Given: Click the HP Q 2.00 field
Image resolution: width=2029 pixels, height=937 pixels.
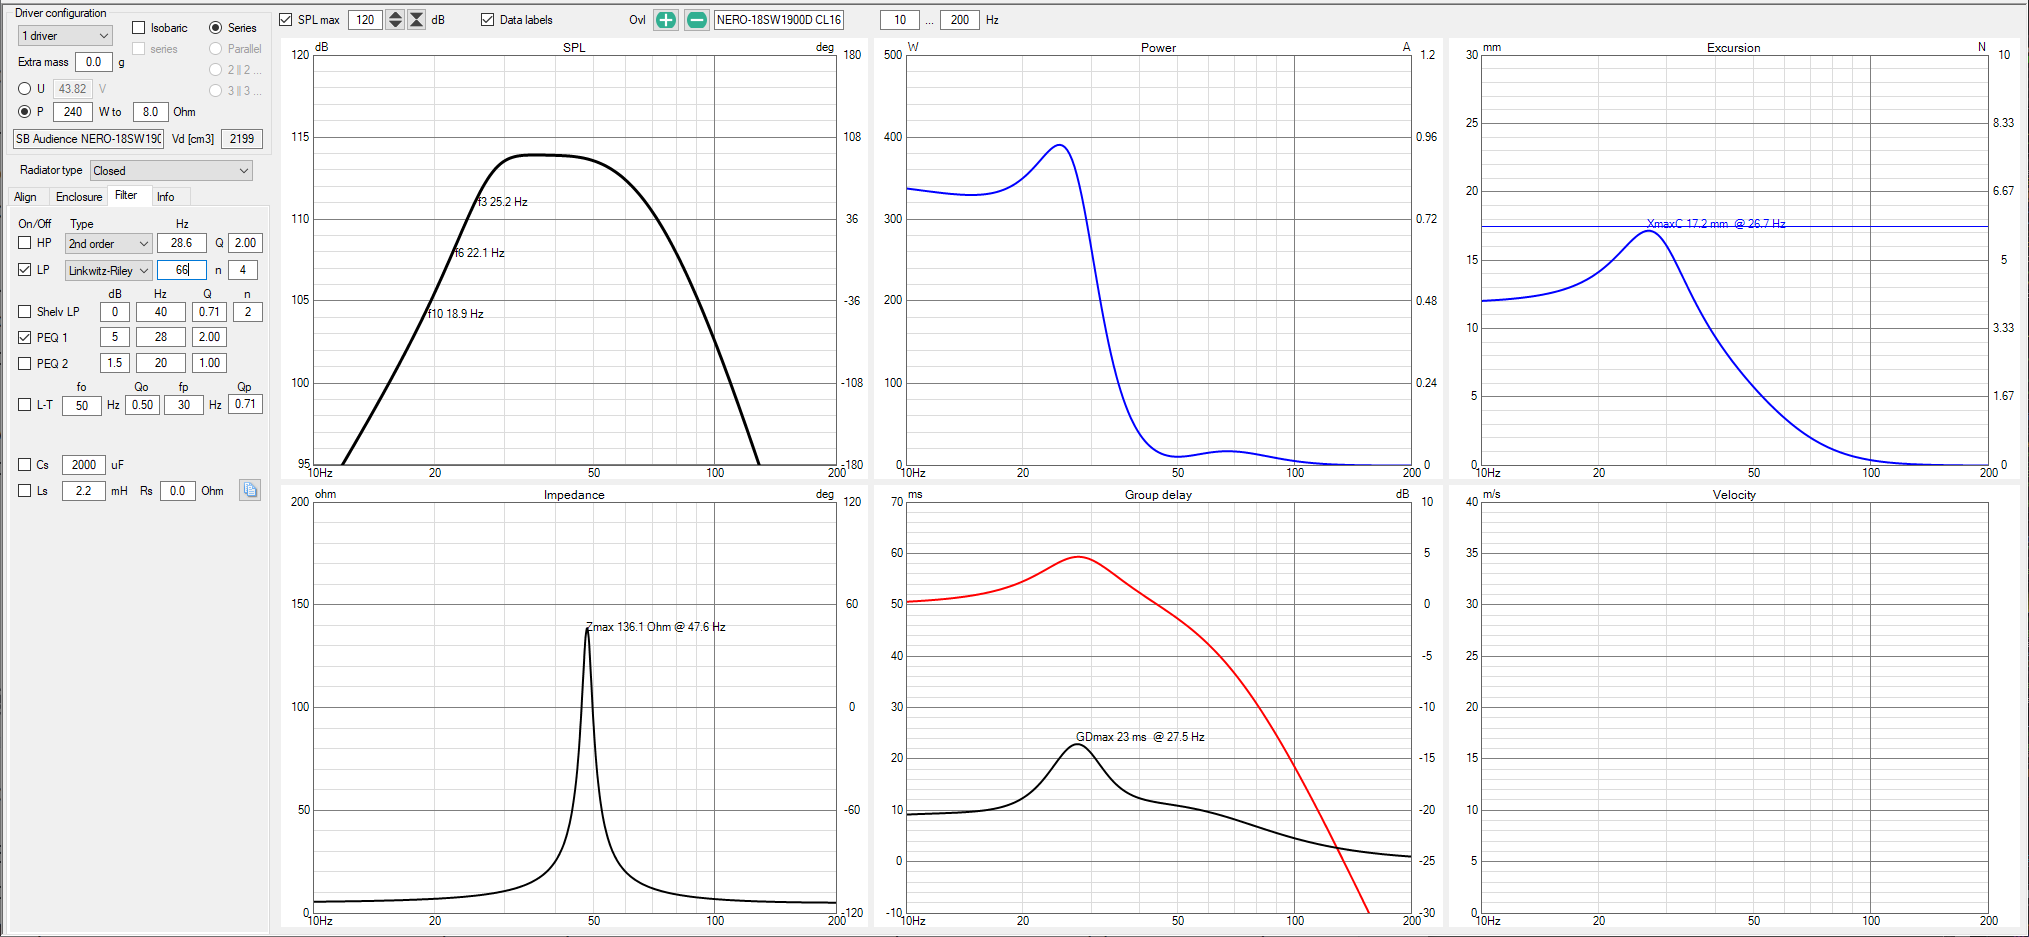Looking at the screenshot, I should (245, 243).
